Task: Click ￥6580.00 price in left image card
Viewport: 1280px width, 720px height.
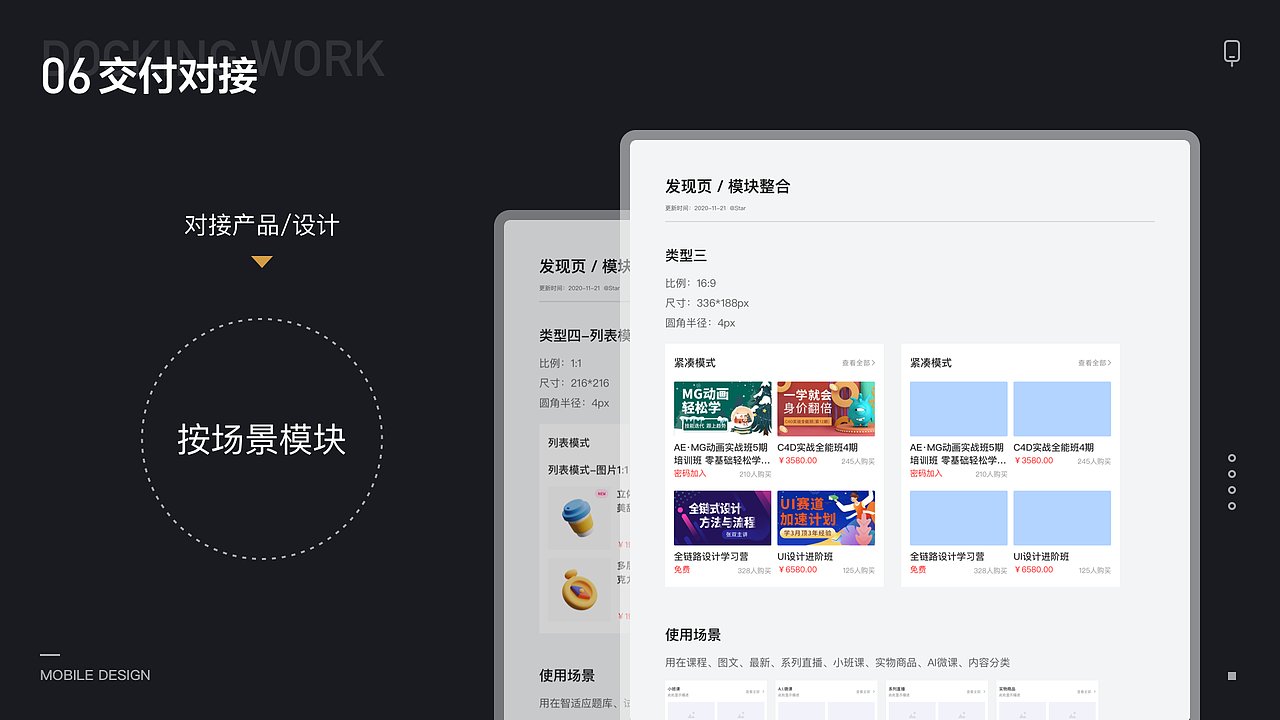Action: tap(797, 570)
